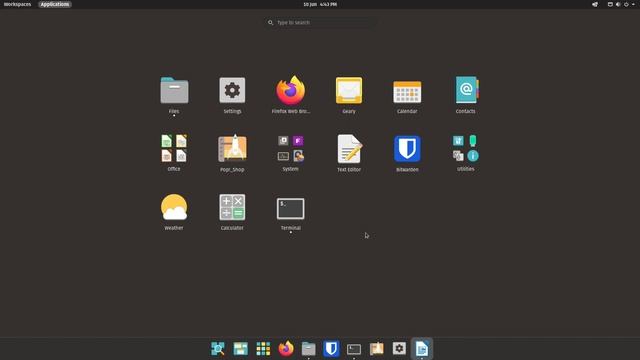
Task: Open Terminal from the dock
Action: coord(354,349)
